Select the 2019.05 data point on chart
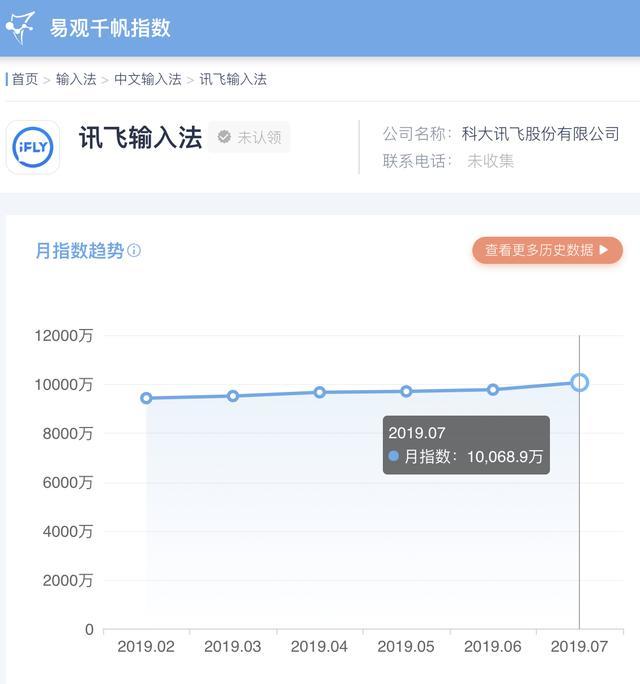The image size is (640, 684). pos(406,392)
